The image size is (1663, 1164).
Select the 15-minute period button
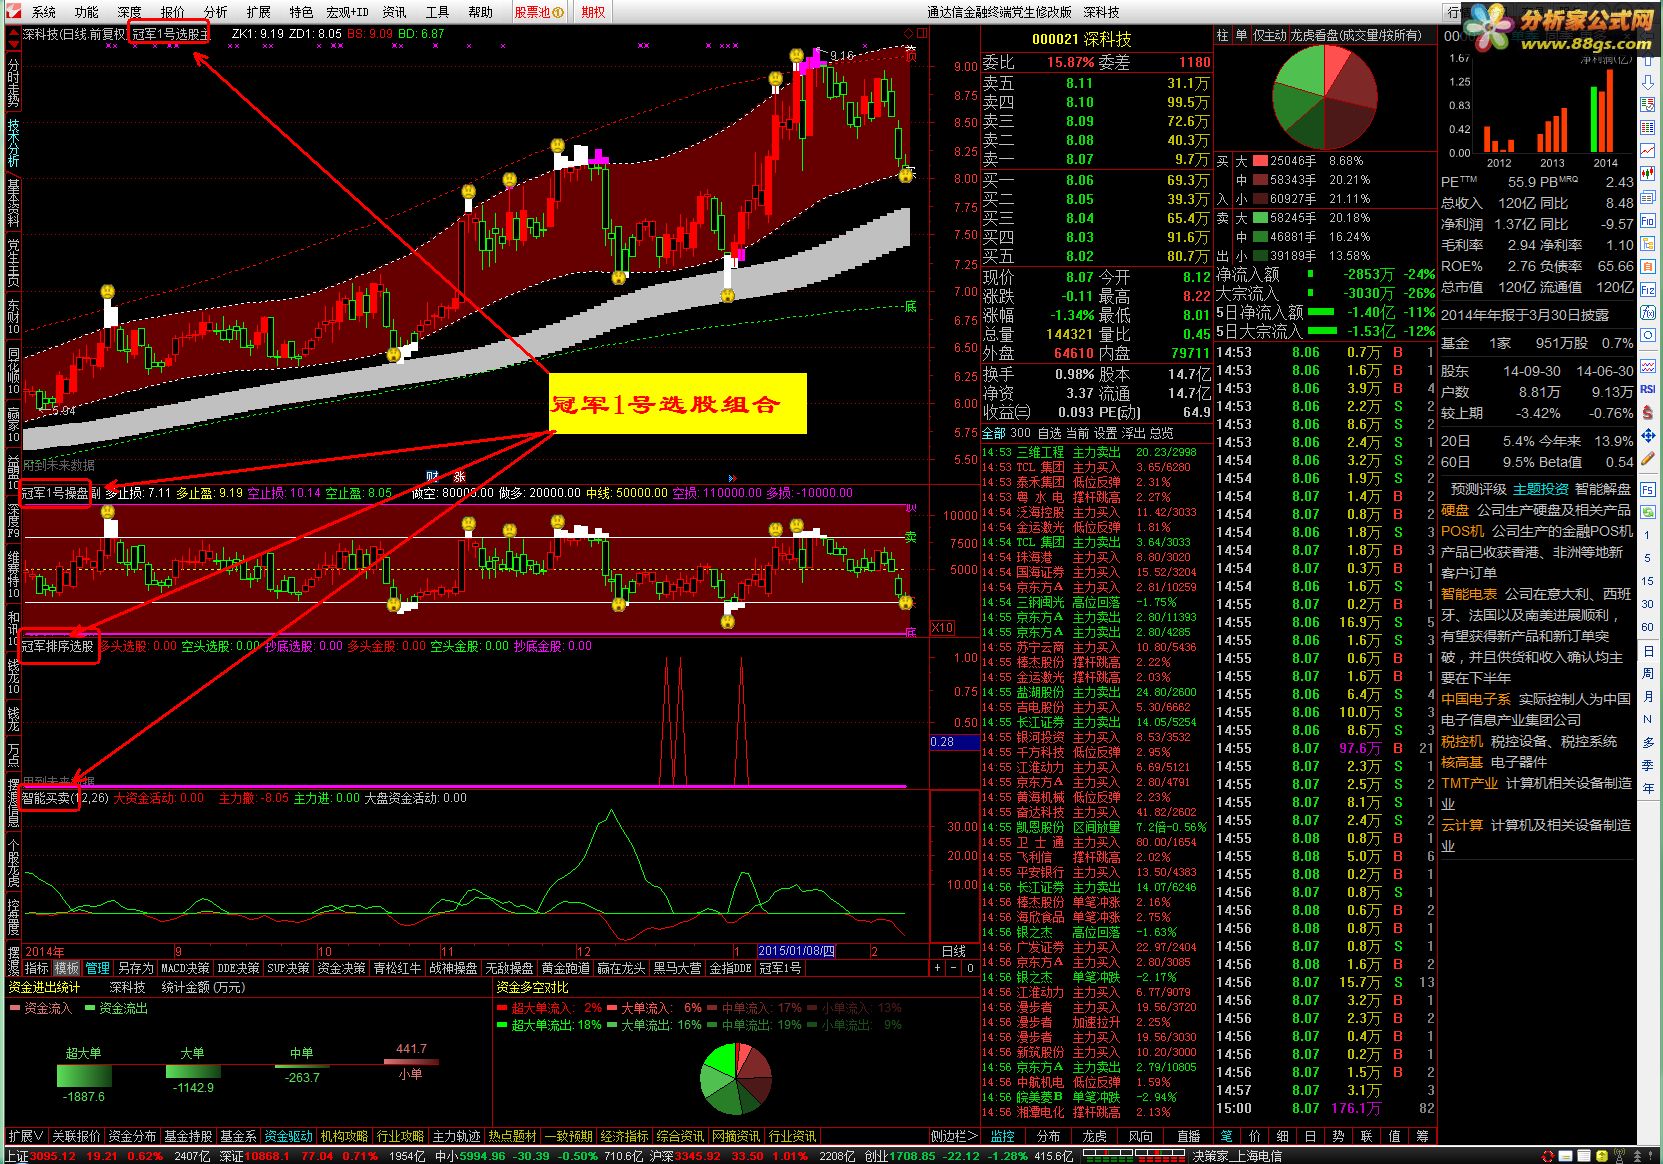coord(1648,581)
